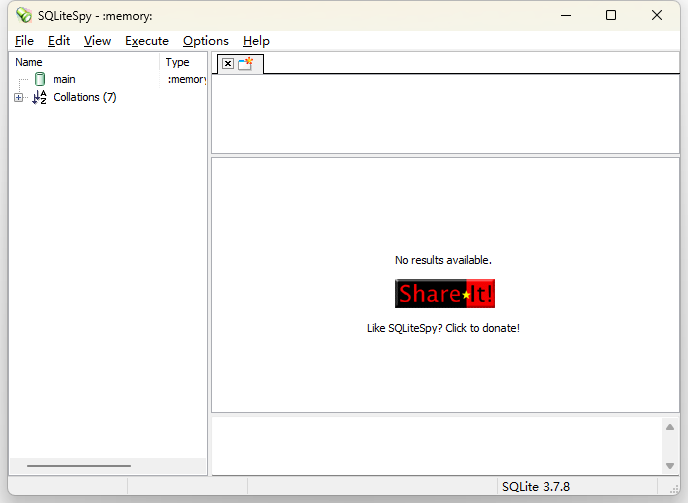Viewport: 688px width, 503px height.
Task: Open the Execute menu
Action: click(x=147, y=41)
